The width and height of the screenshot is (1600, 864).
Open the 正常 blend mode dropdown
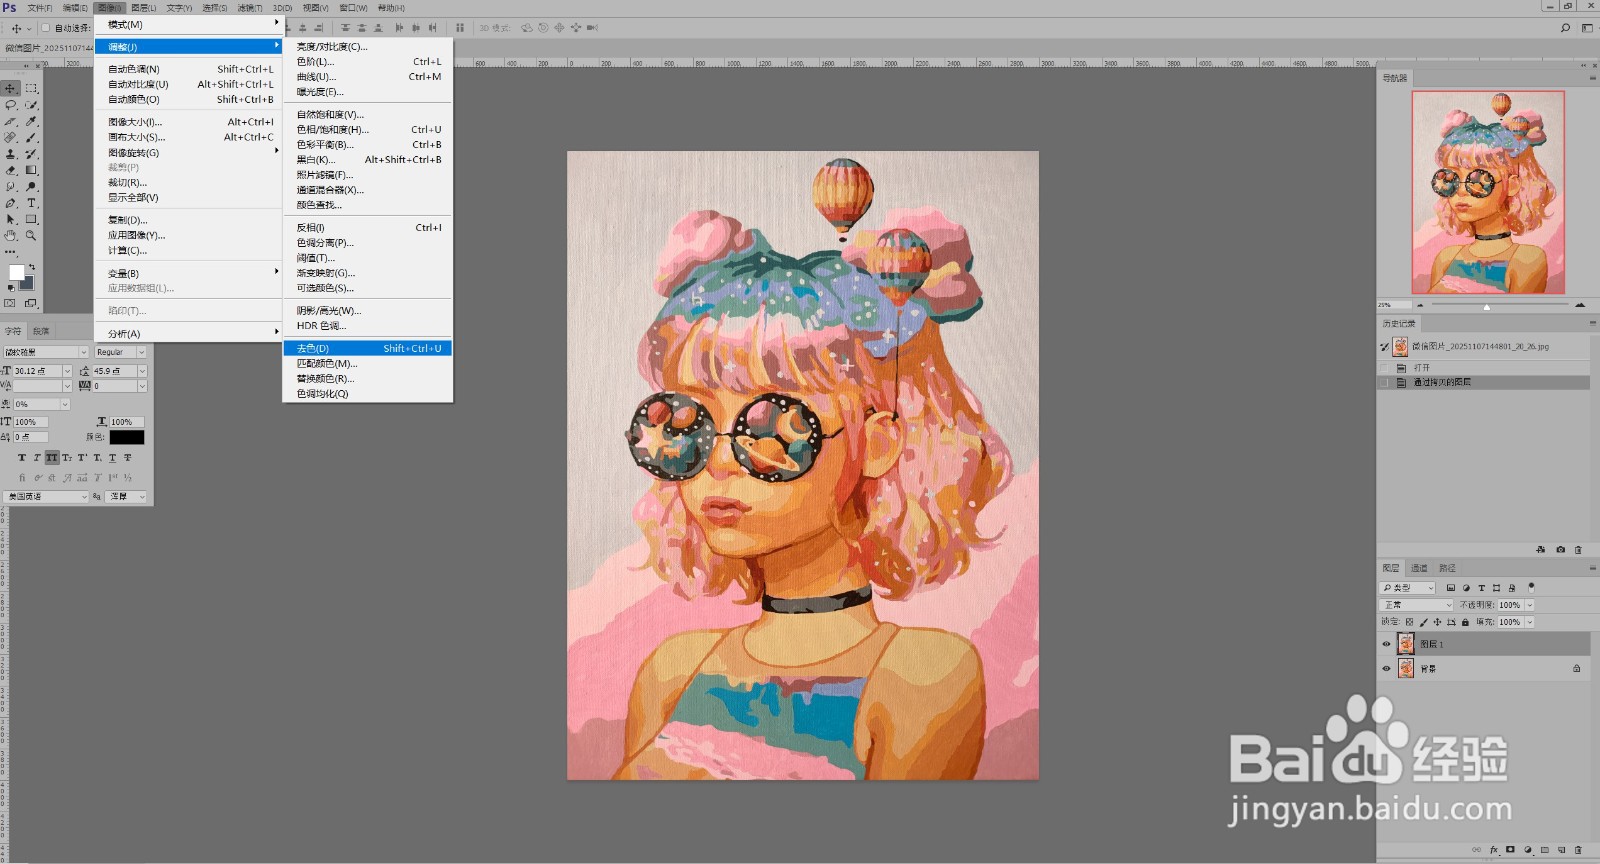[x=1416, y=605]
